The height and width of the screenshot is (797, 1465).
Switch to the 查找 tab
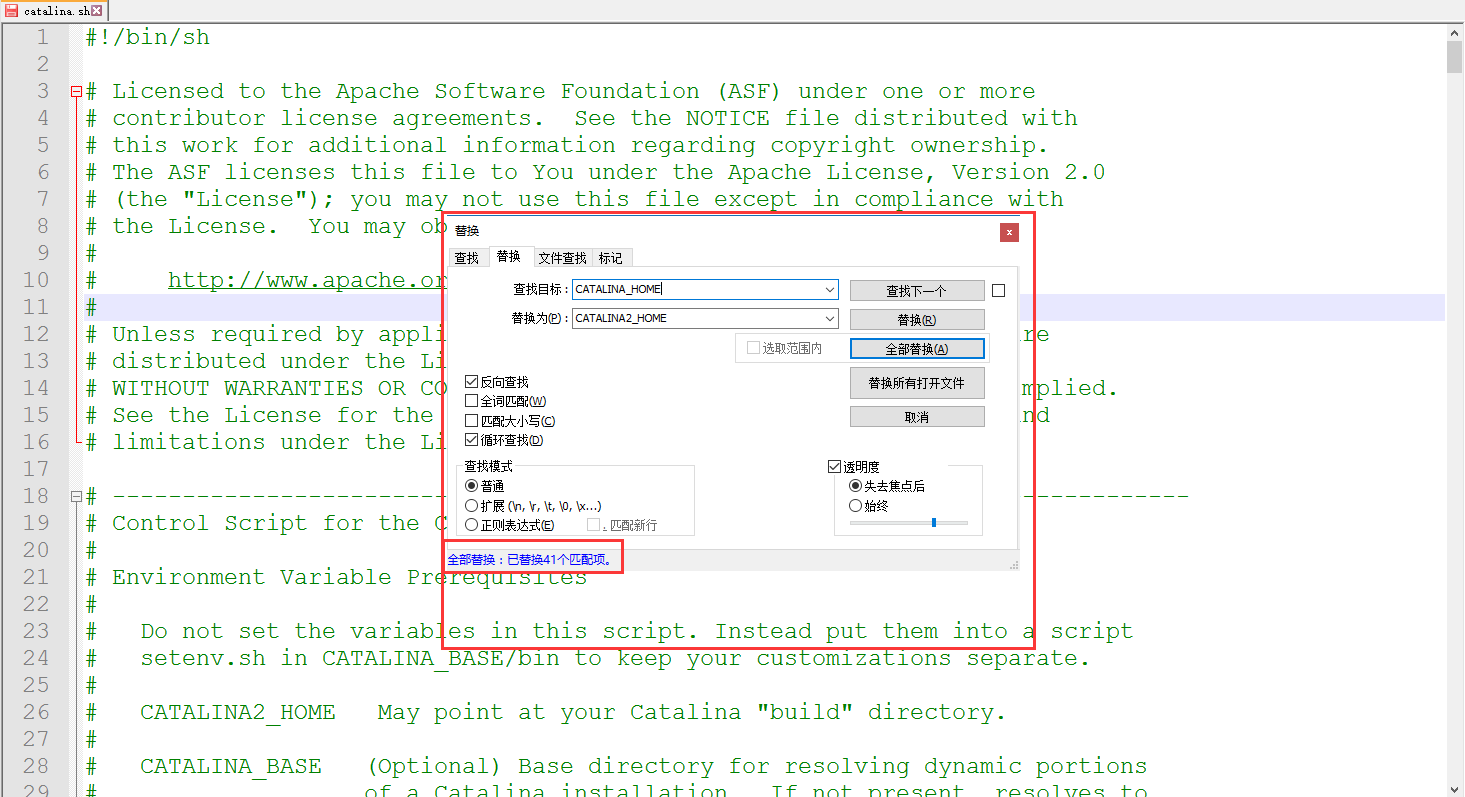467,258
